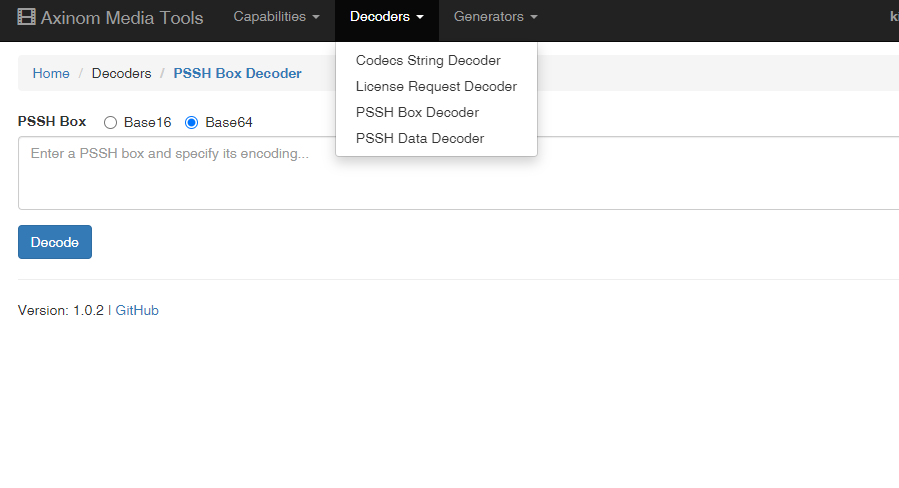Collapse the Decoders navbar dropdown

387,17
